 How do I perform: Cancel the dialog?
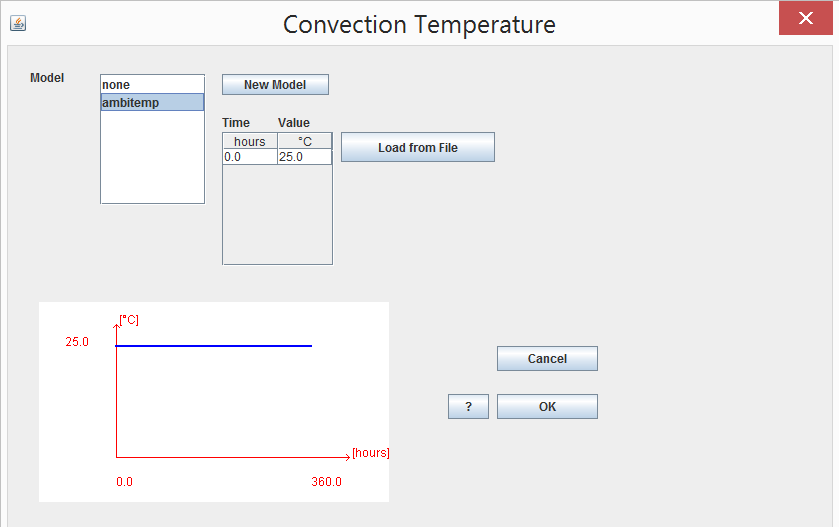click(x=547, y=358)
